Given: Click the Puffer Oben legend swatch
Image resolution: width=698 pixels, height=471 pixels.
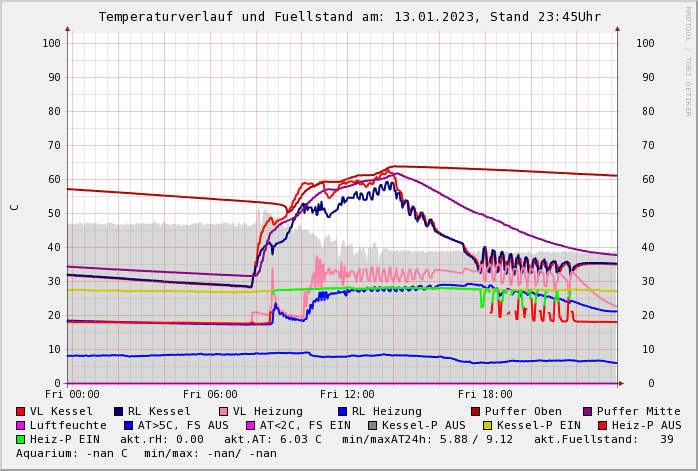Looking at the screenshot, I should tap(476, 411).
